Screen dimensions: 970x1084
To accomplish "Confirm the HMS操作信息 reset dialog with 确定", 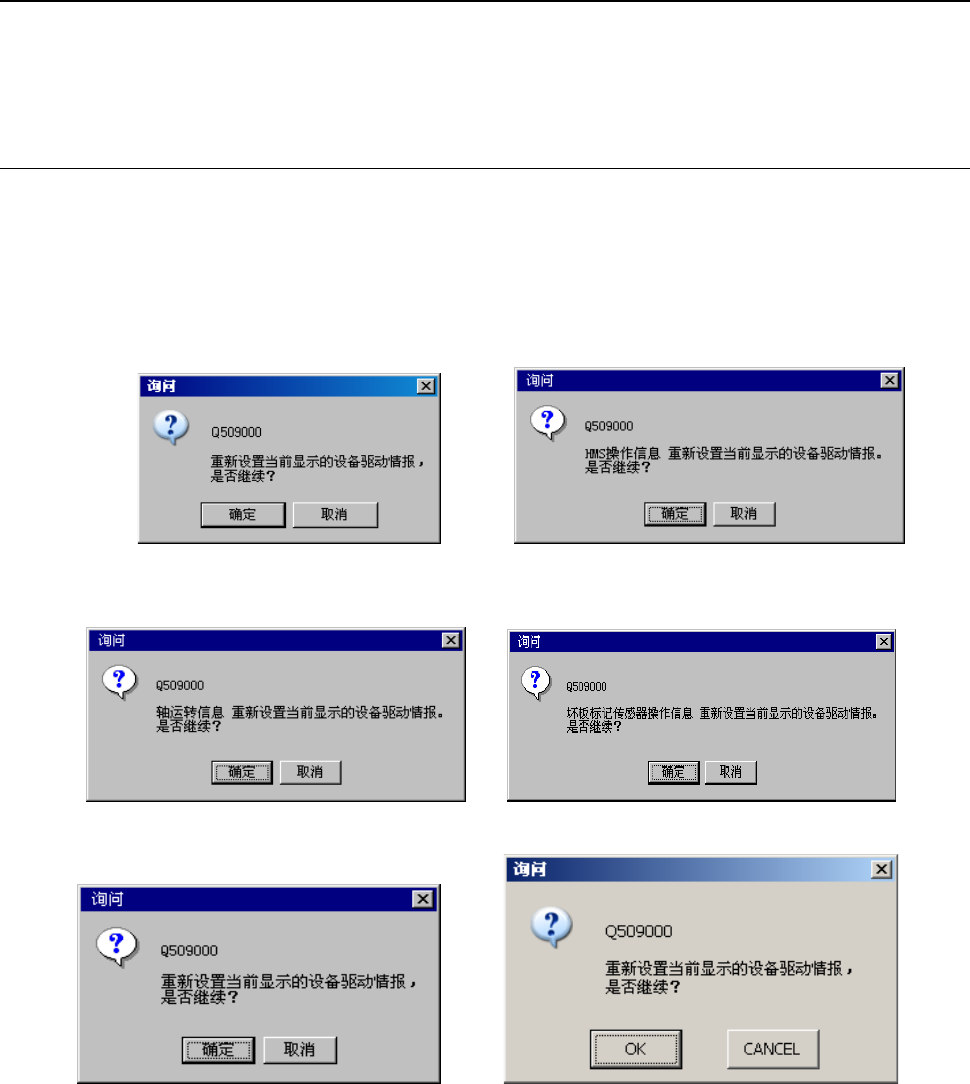I will click(x=675, y=514).
